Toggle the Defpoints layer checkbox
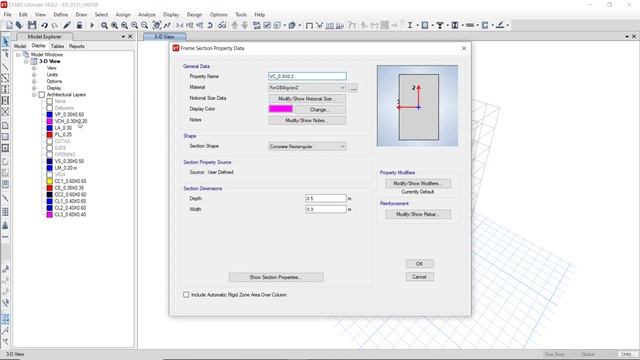Viewport: 640px width, 360px height. tap(49, 108)
